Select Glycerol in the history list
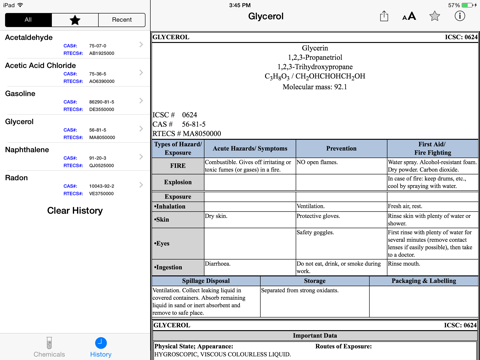 pyautogui.click(x=75, y=129)
